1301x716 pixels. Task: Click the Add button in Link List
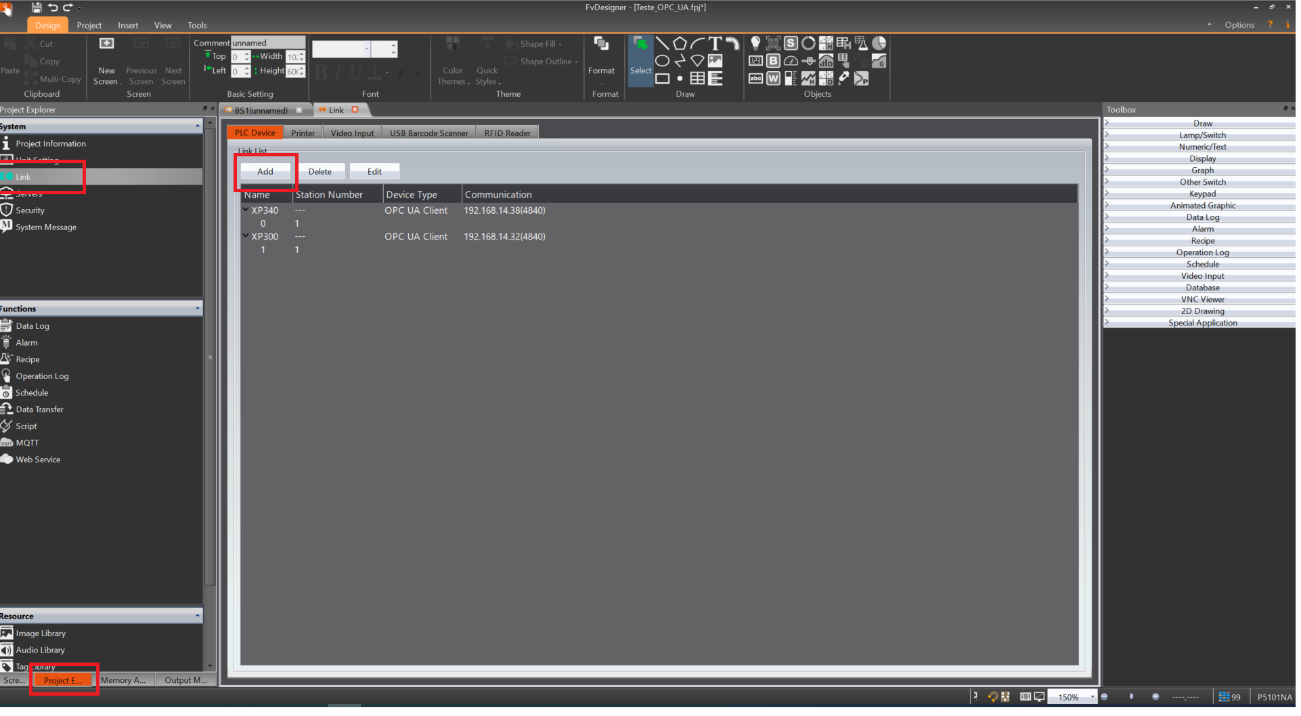(x=265, y=172)
